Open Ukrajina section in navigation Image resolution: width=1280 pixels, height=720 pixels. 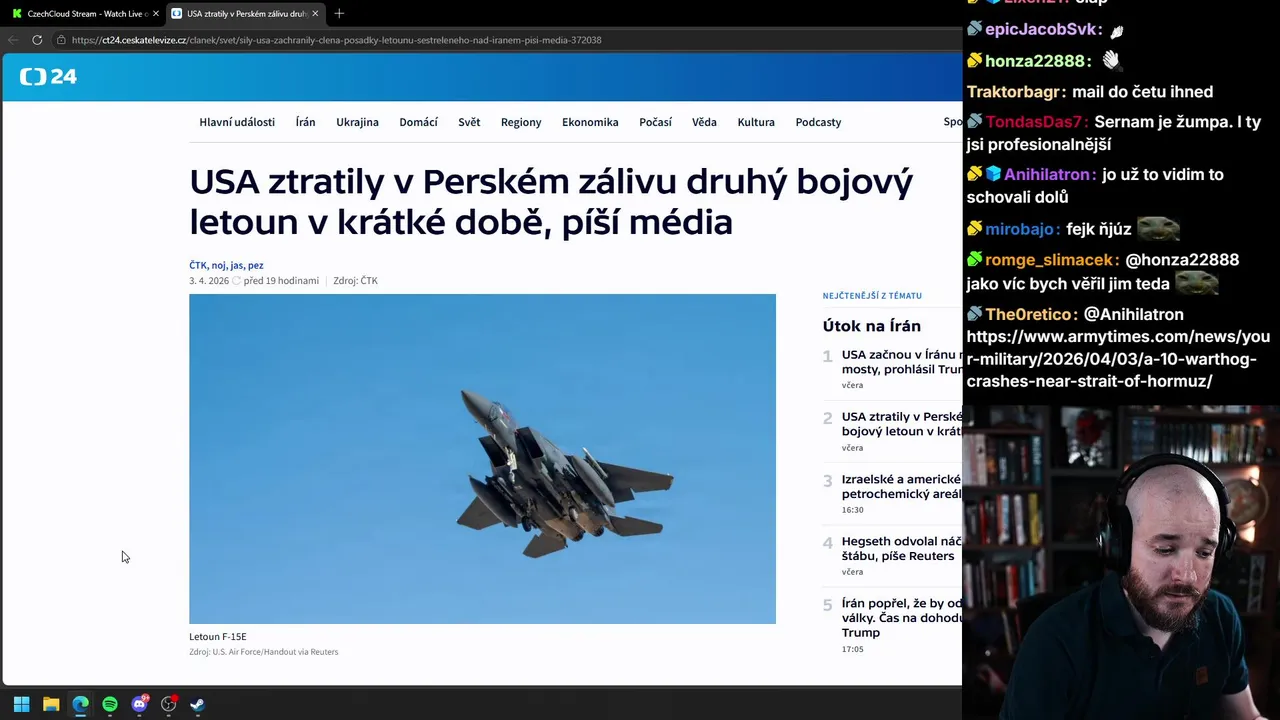click(x=357, y=122)
